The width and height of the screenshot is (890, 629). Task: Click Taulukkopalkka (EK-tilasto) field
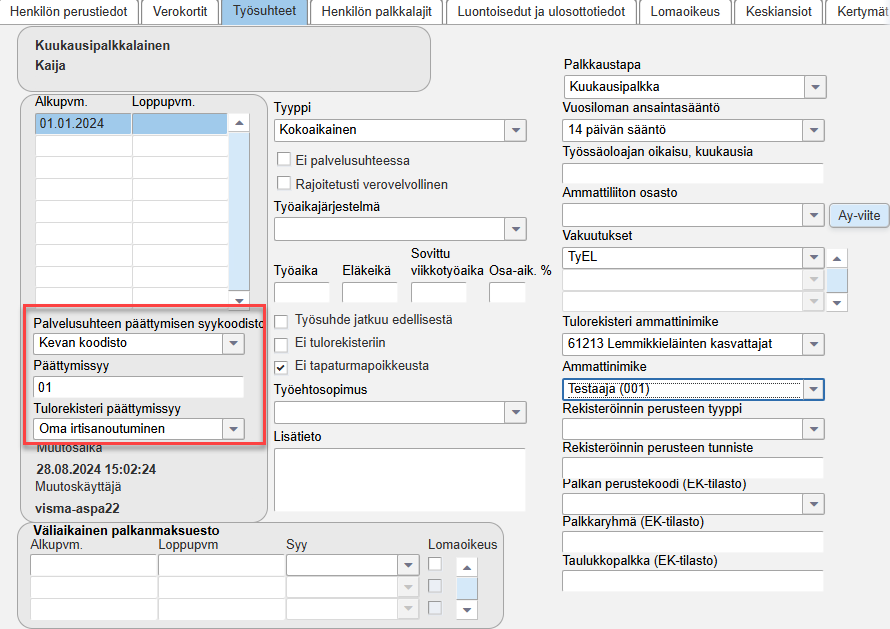(x=692, y=581)
